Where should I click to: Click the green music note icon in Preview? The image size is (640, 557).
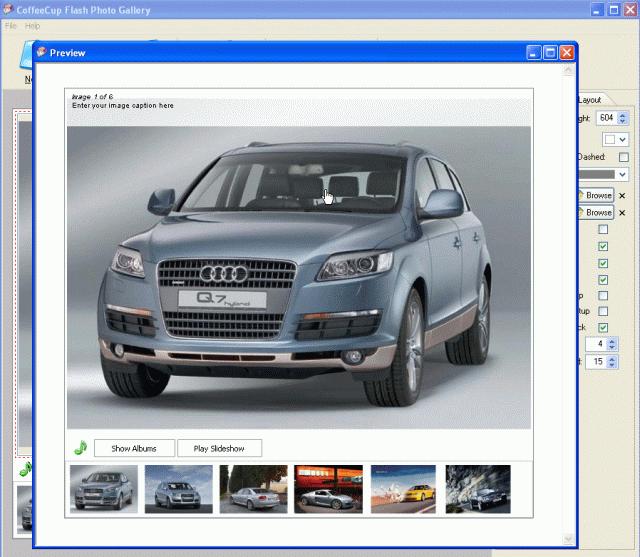(x=81, y=448)
